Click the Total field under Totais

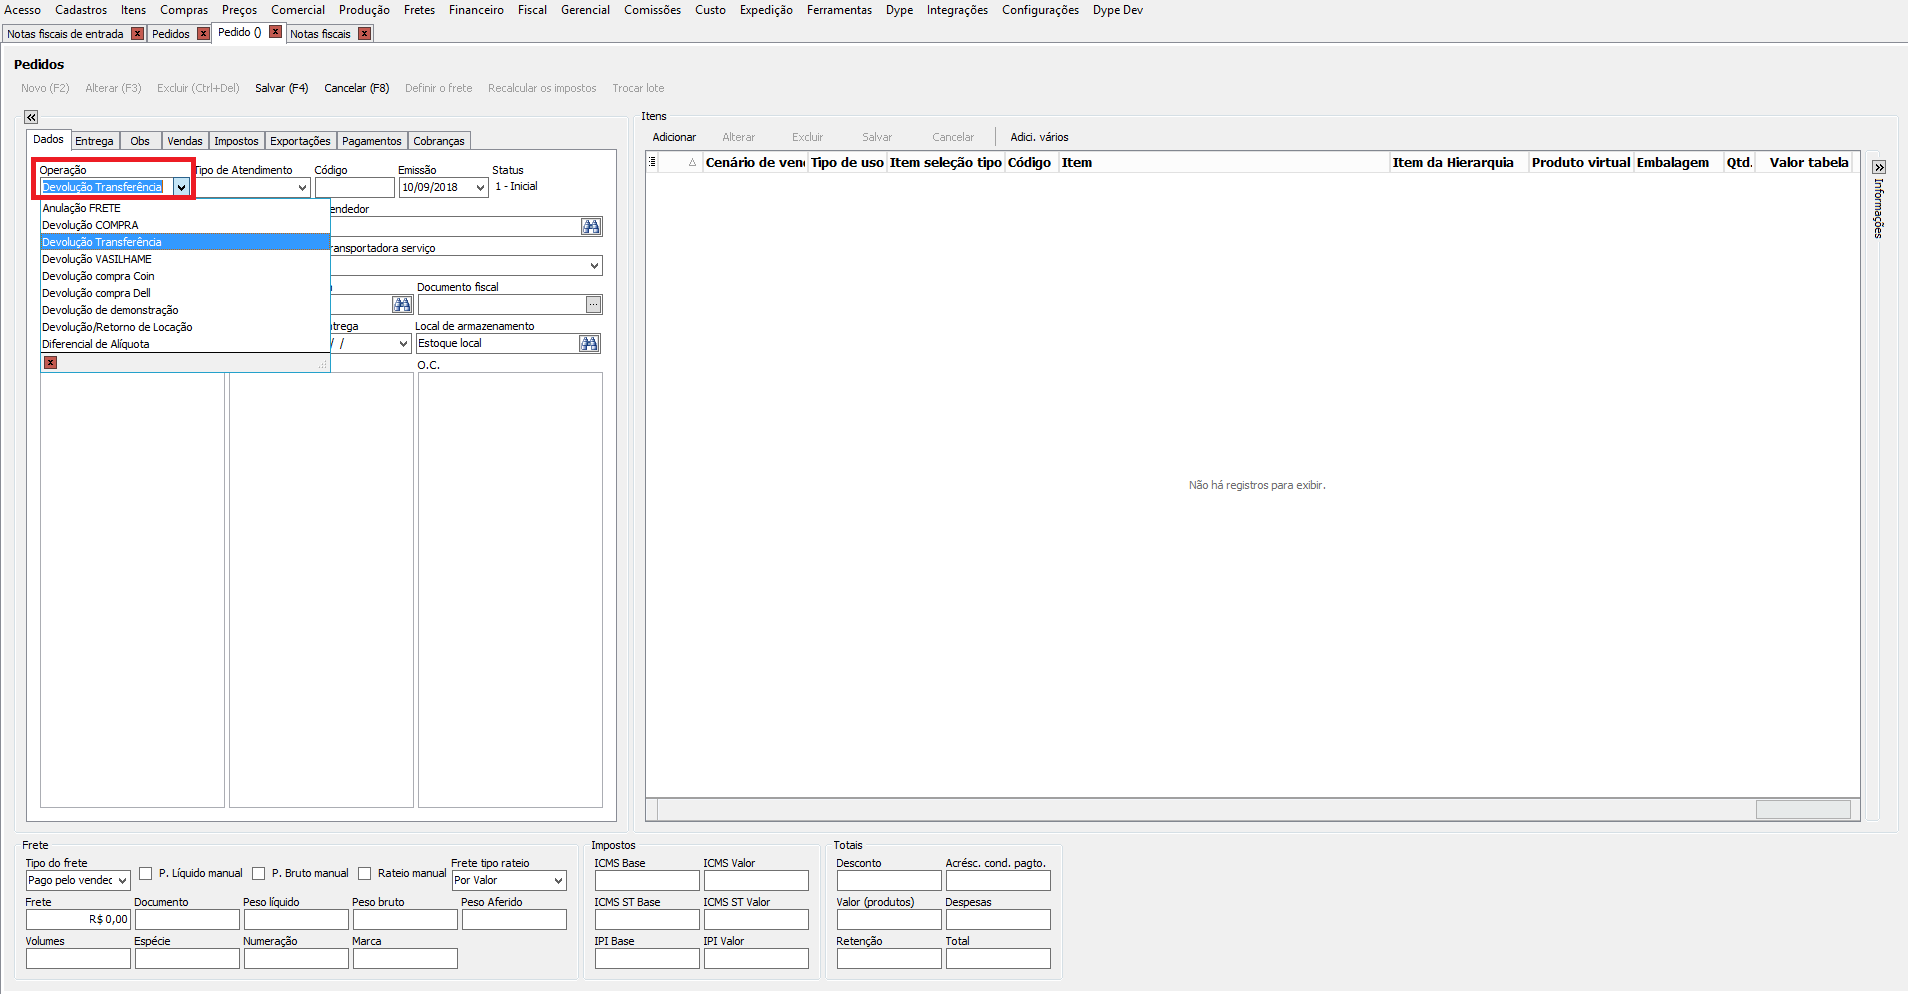(998, 959)
